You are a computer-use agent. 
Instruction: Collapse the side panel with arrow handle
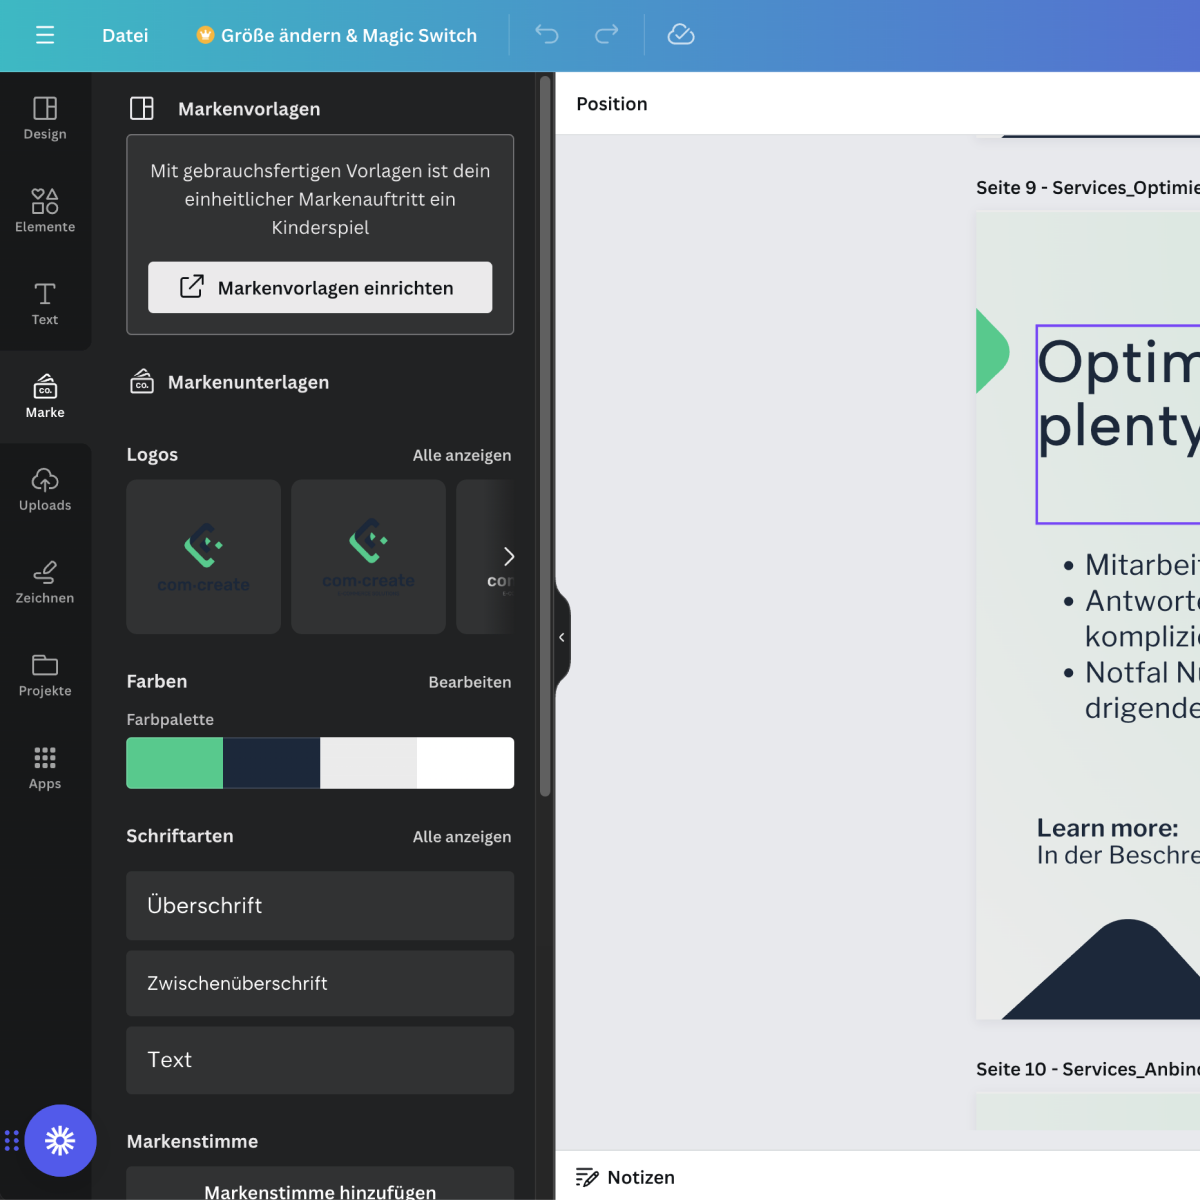coord(562,637)
